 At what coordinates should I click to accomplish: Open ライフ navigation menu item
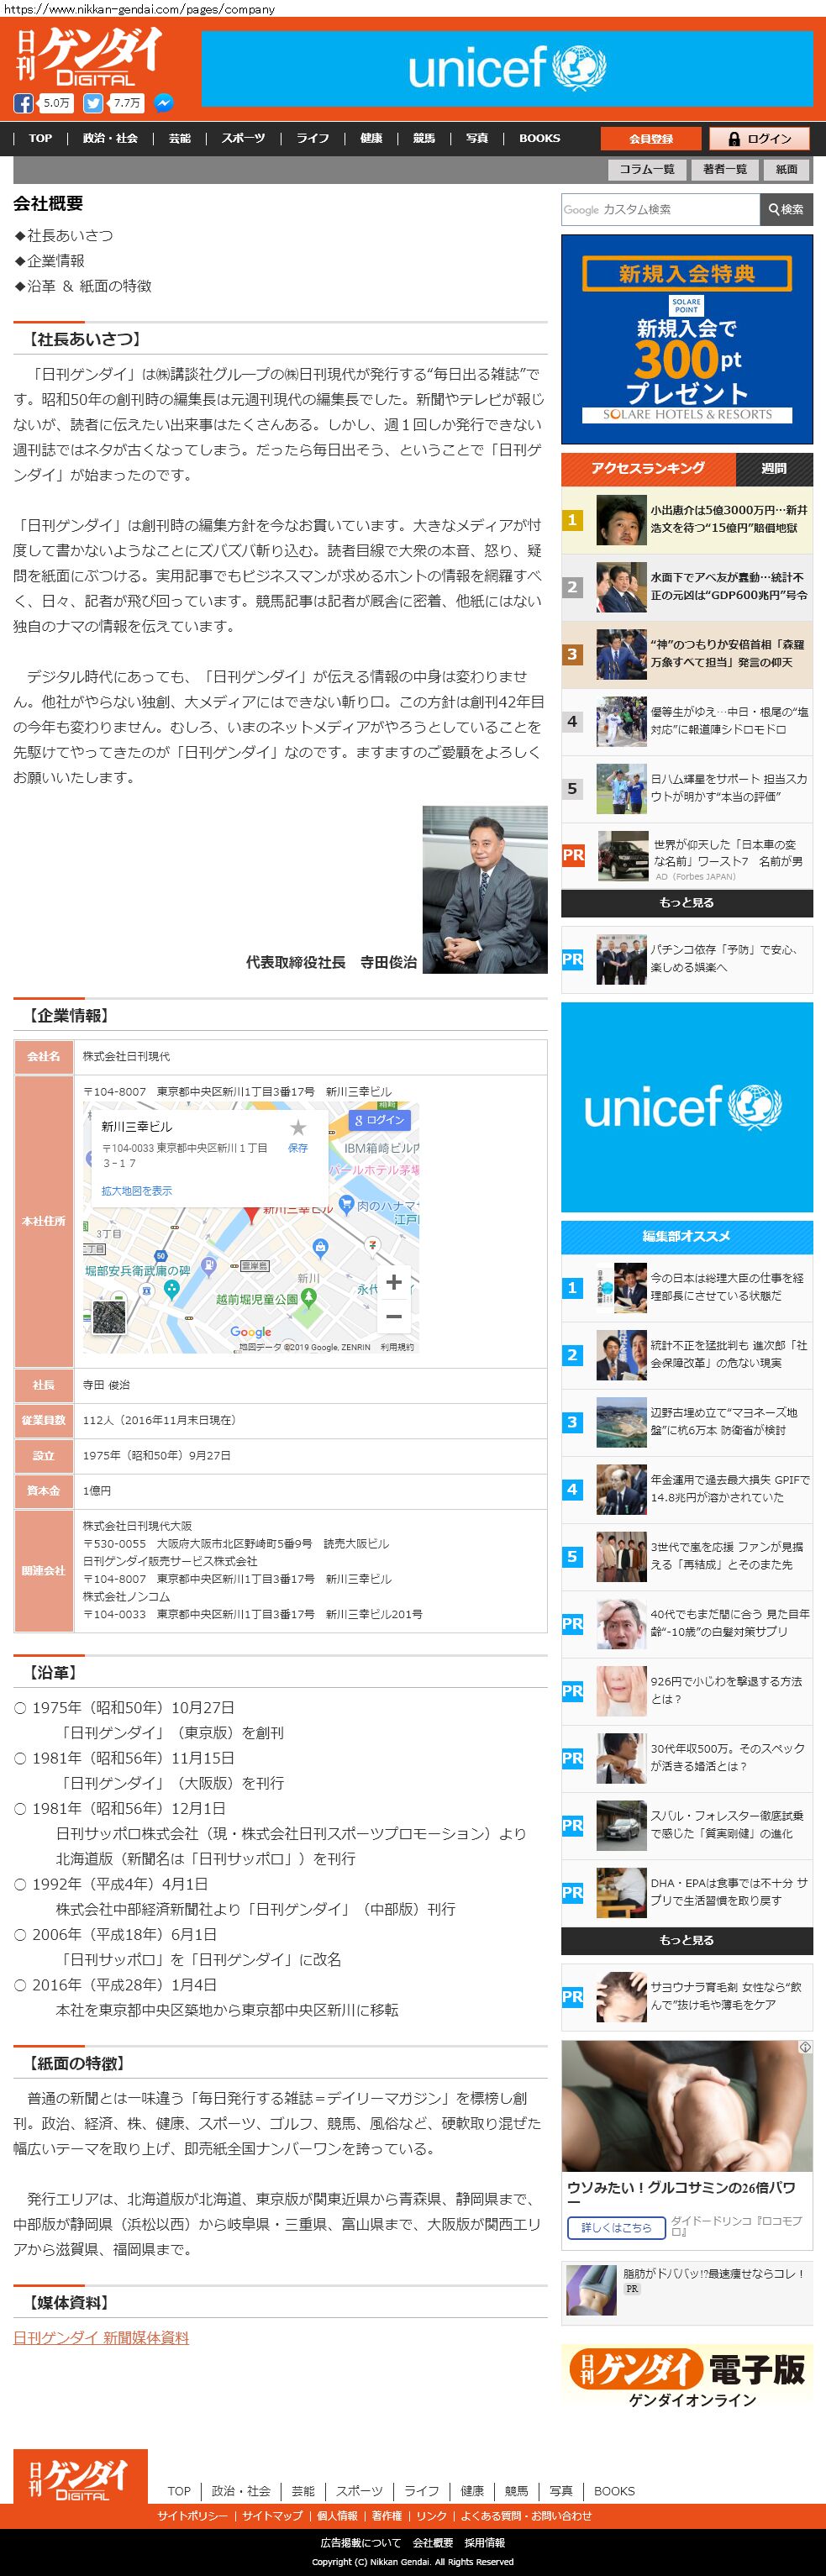pos(312,138)
